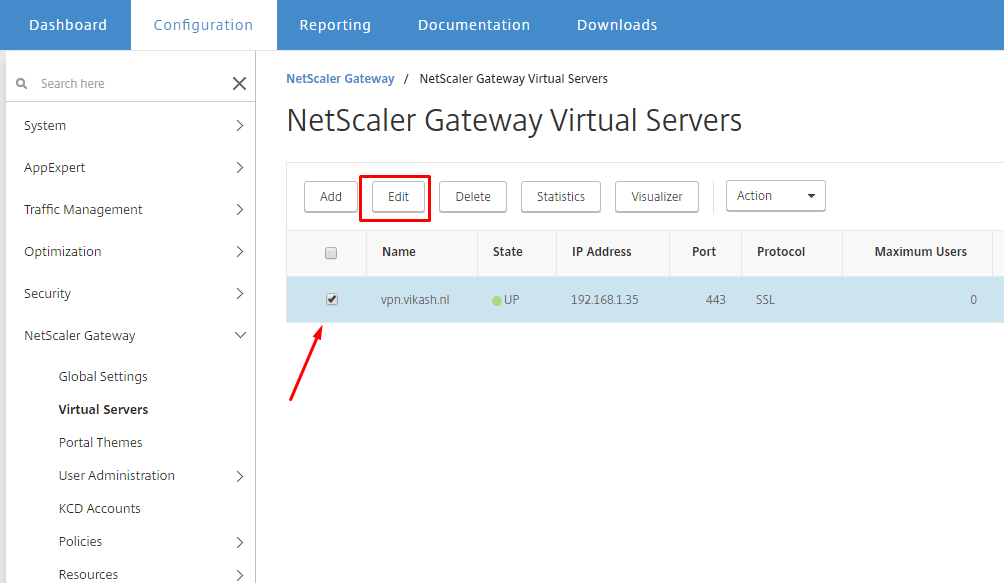Open Optimization in the sidebar

63,252
